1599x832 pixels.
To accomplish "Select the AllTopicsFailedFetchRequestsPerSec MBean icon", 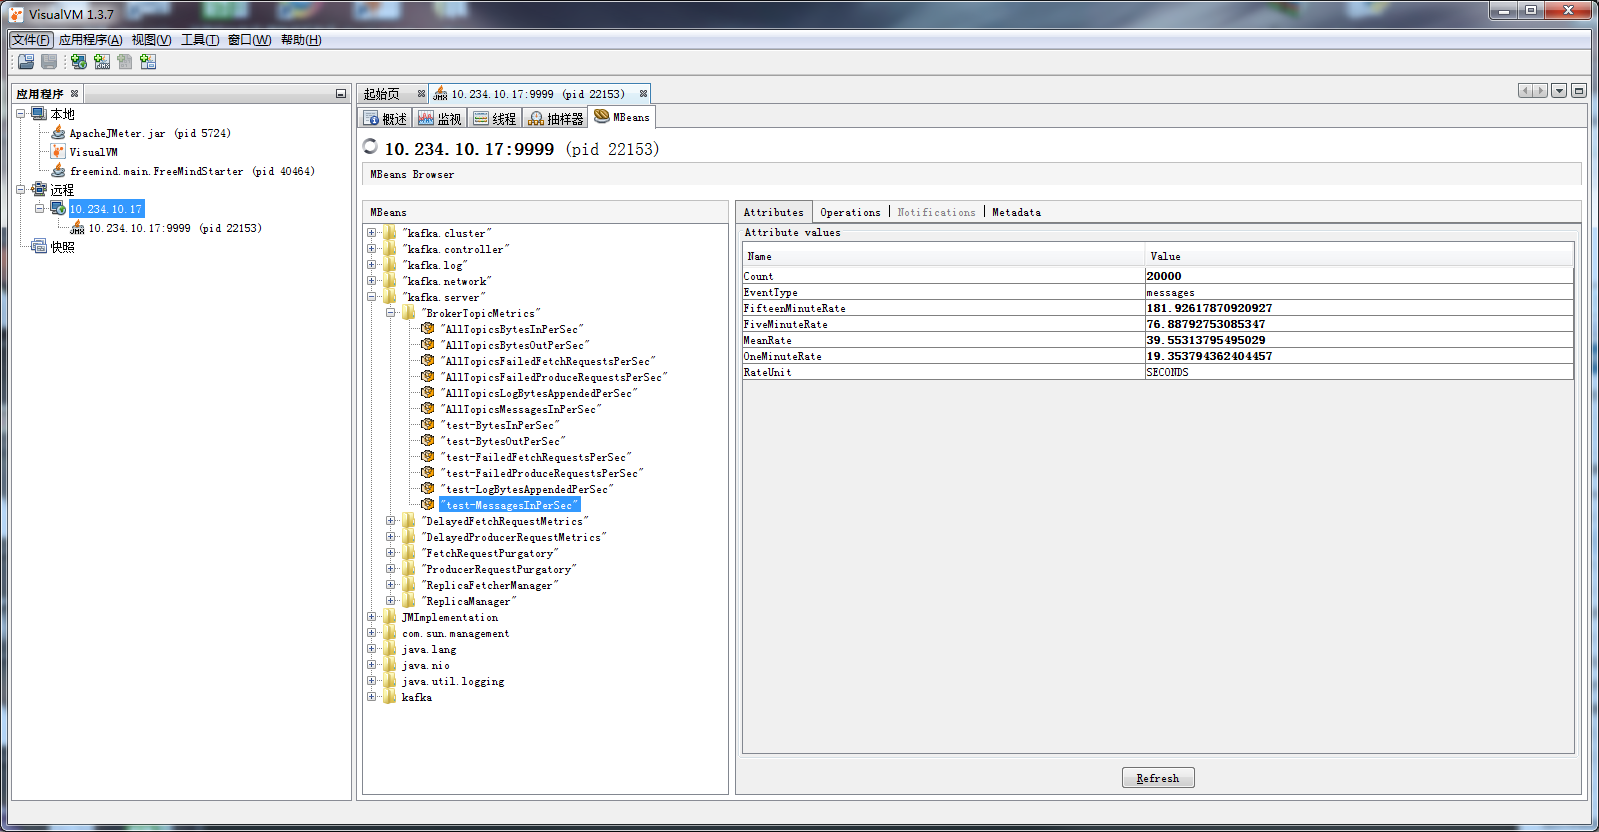I will [428, 361].
